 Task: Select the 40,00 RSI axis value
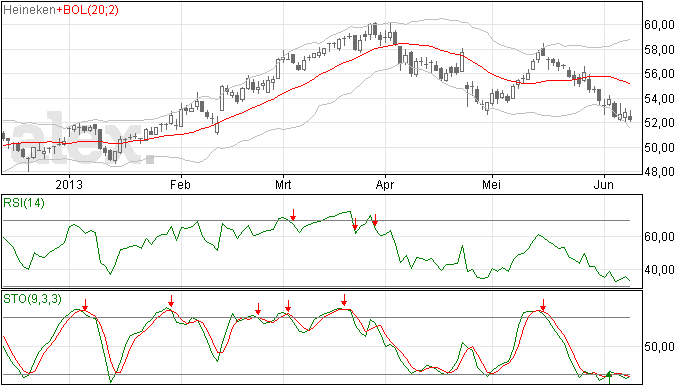(x=660, y=269)
